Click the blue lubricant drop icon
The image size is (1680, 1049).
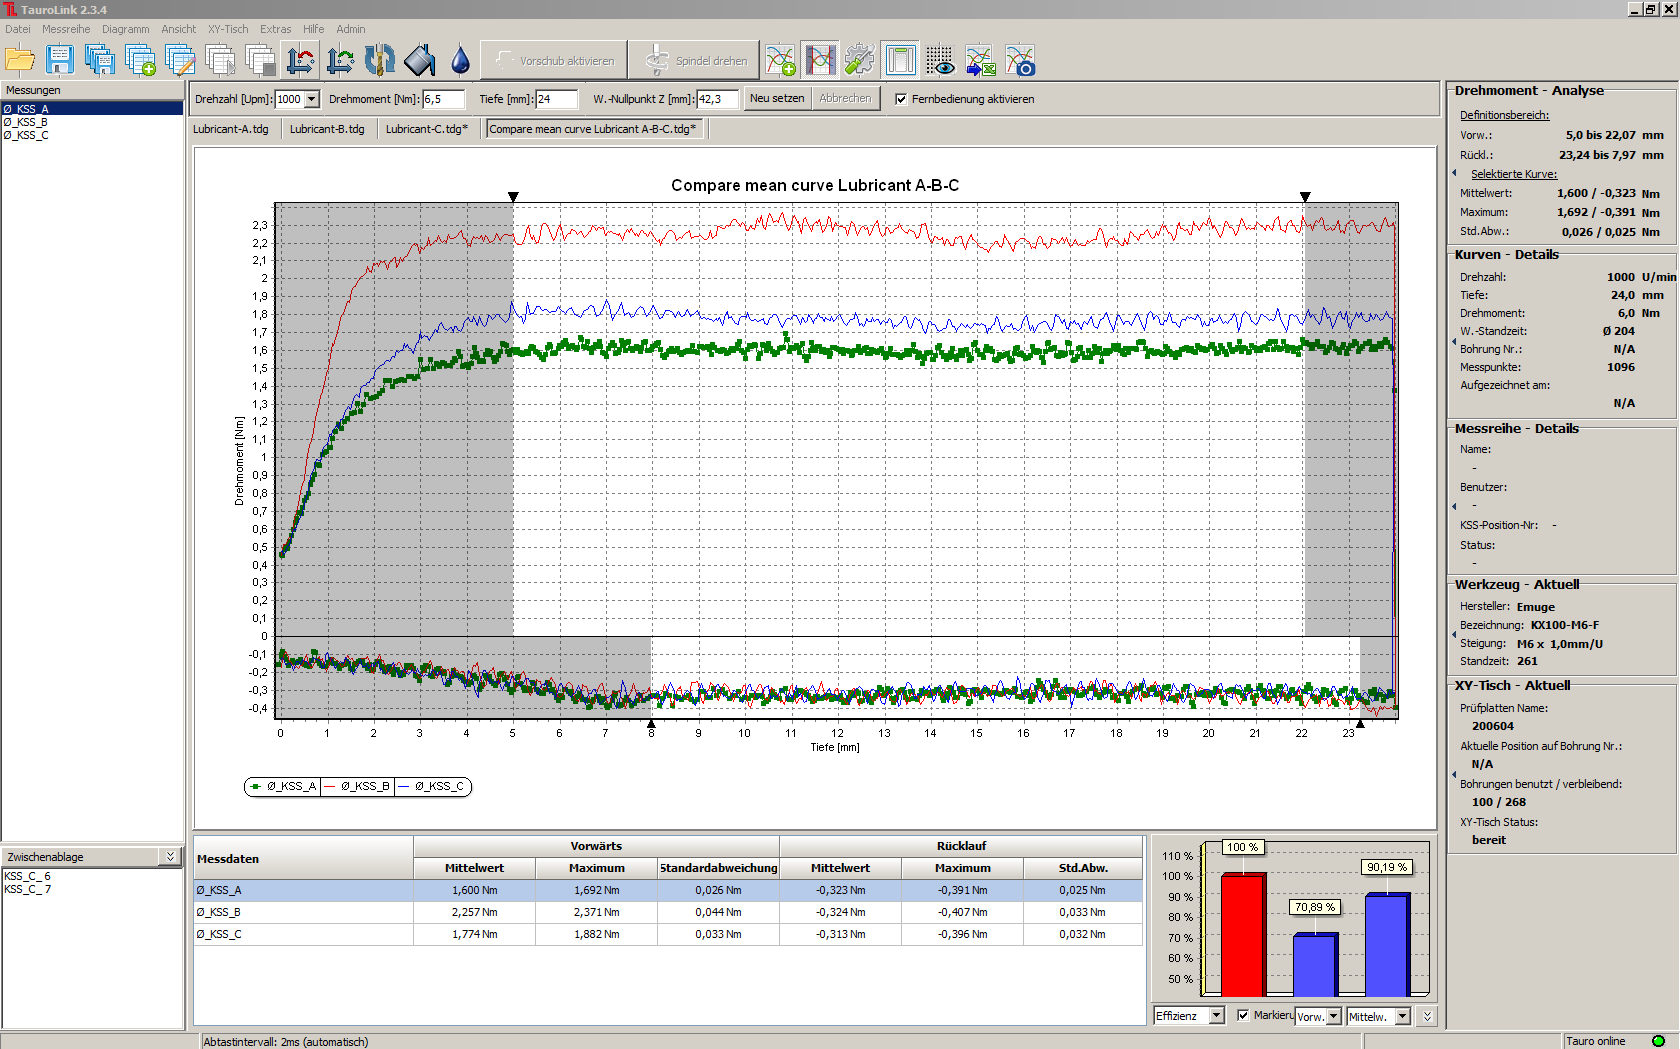tap(460, 60)
